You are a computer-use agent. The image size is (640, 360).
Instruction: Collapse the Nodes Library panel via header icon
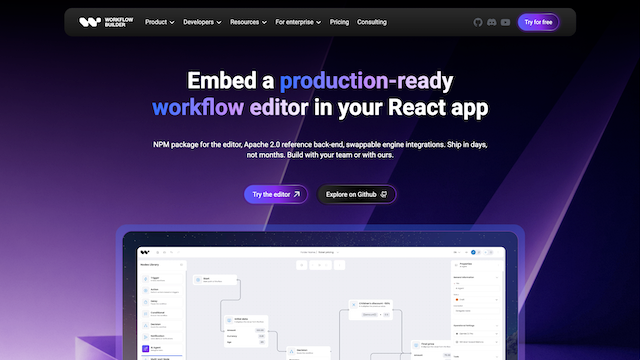[x=182, y=265]
